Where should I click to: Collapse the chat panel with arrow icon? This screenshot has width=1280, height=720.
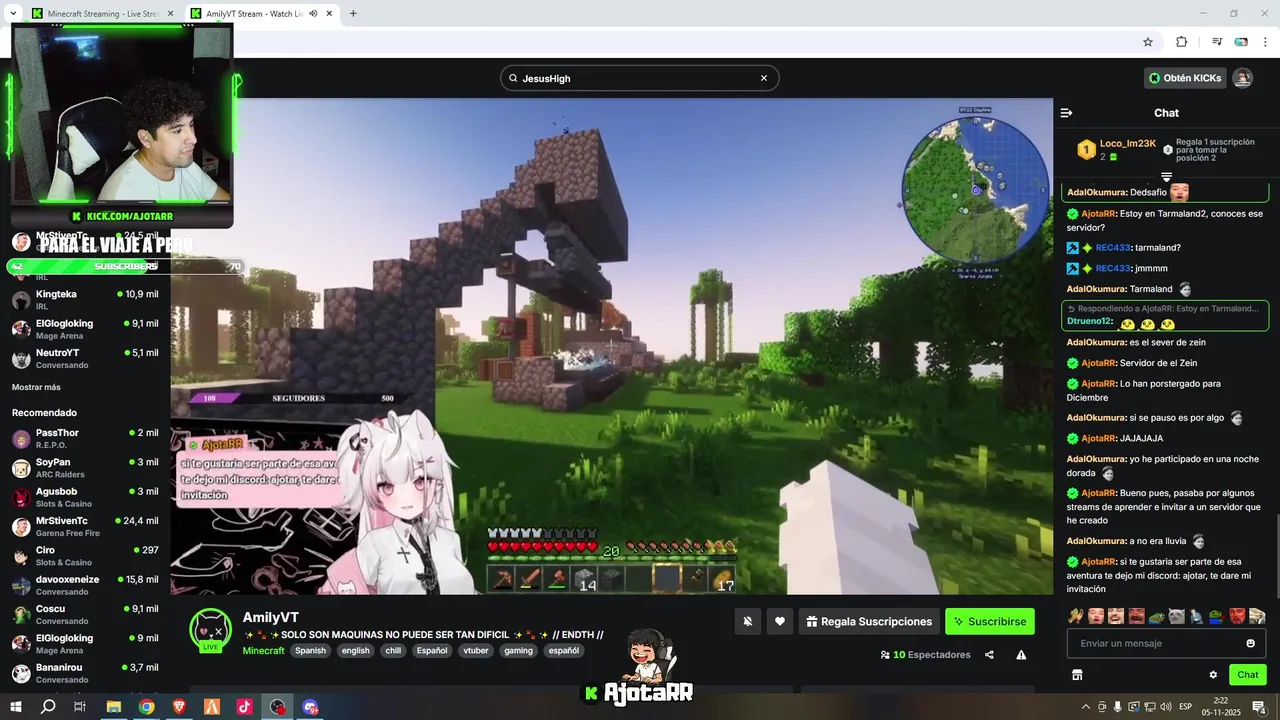click(x=1066, y=113)
